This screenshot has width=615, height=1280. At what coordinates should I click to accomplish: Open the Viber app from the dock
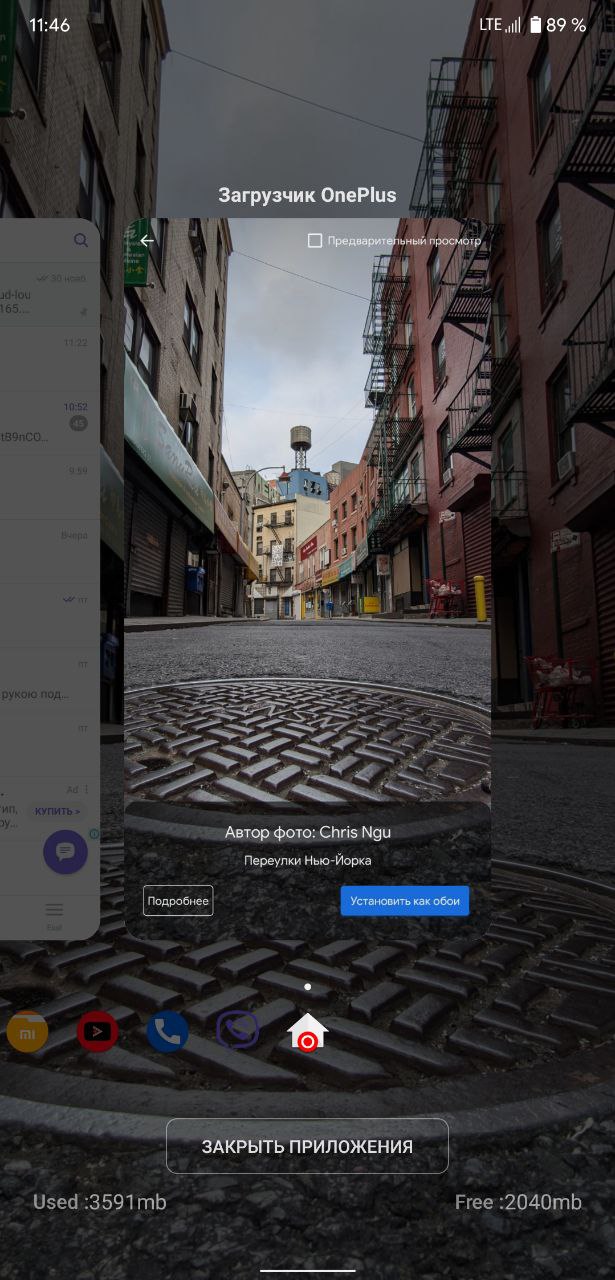tap(238, 1031)
